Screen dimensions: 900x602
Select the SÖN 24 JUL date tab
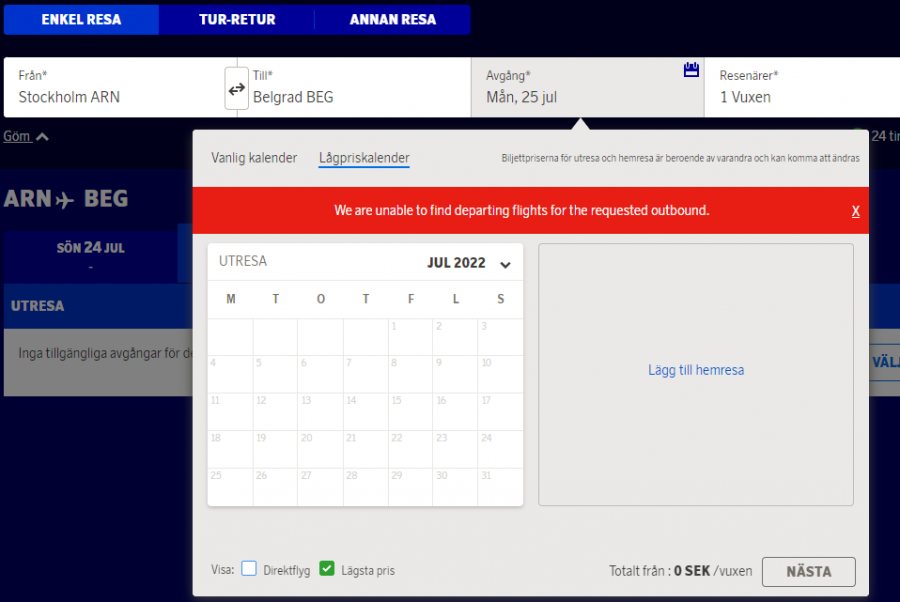pos(90,254)
